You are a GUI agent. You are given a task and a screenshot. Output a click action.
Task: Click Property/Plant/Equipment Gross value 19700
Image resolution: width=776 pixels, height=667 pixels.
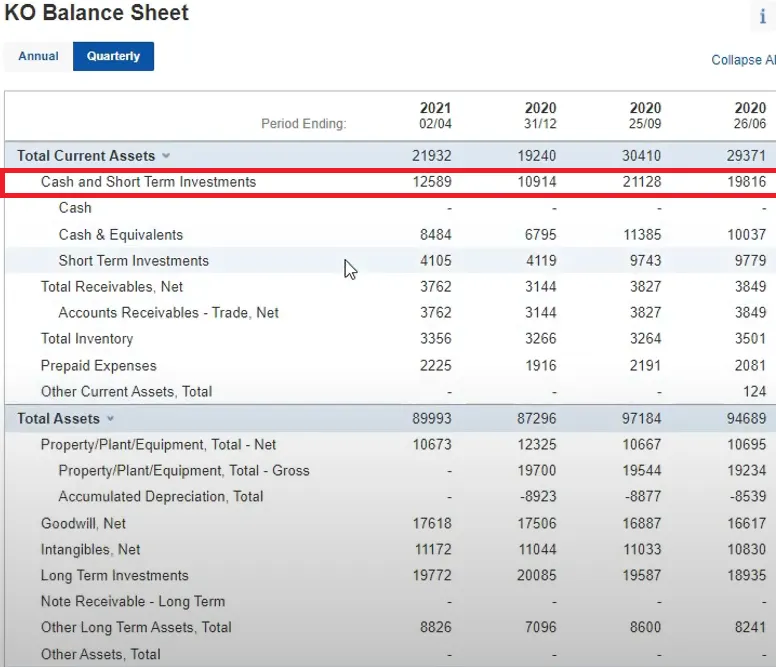[537, 471]
